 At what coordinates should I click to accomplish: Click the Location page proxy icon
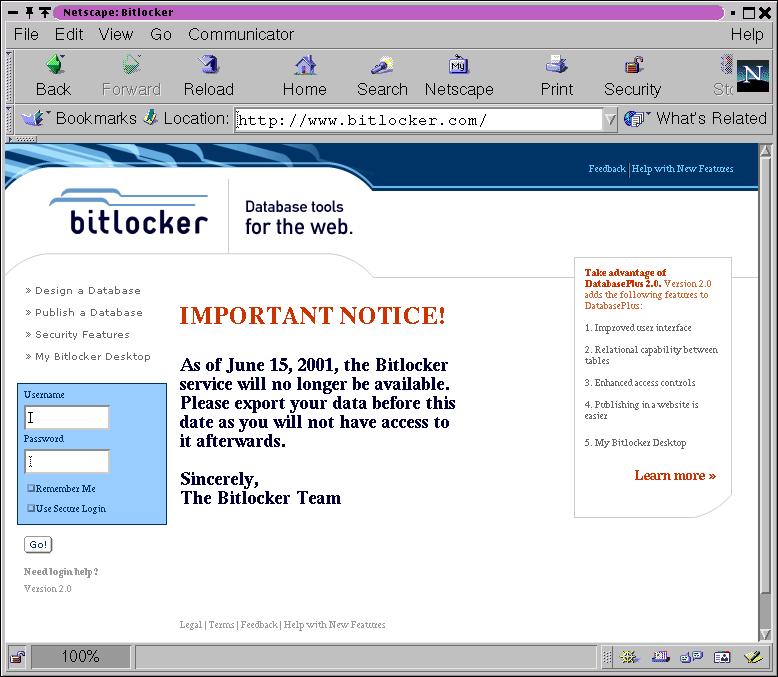click(x=150, y=118)
